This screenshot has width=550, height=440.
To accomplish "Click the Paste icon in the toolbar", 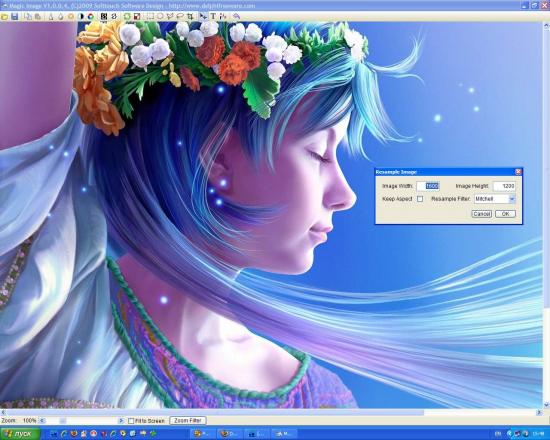I will pyautogui.click(x=38, y=16).
